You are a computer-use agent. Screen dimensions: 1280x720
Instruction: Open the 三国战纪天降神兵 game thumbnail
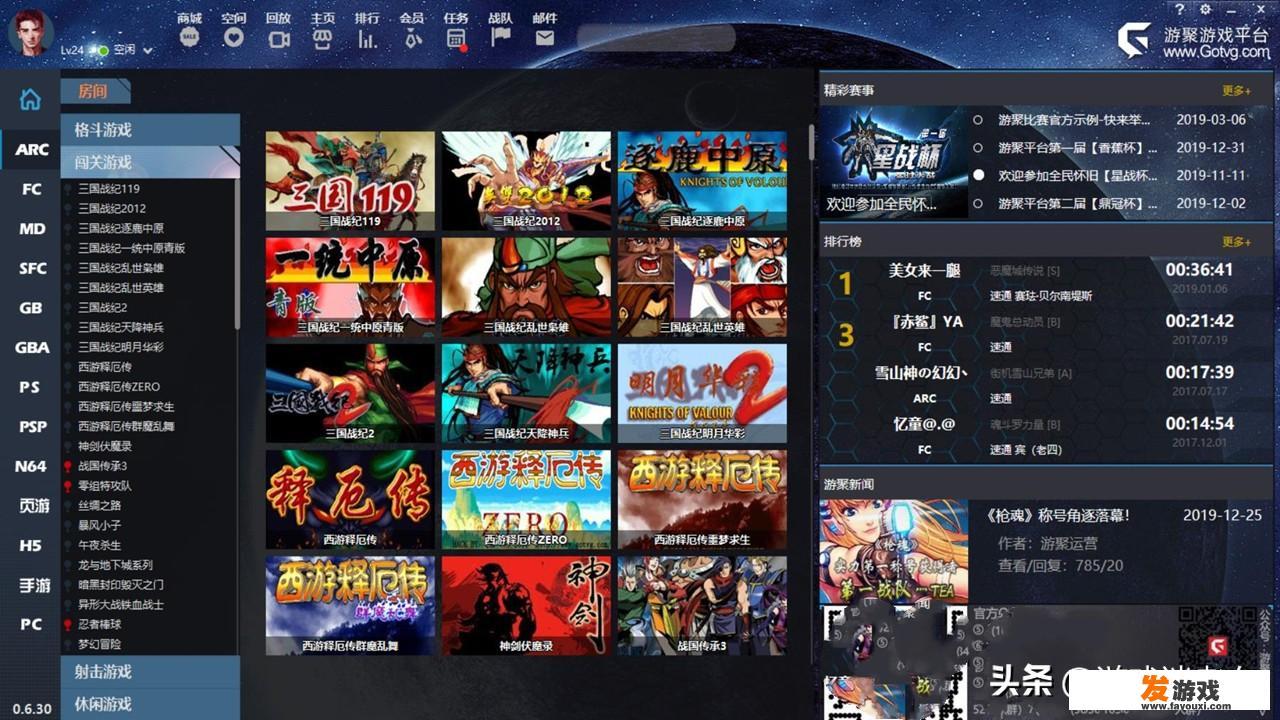click(x=526, y=393)
